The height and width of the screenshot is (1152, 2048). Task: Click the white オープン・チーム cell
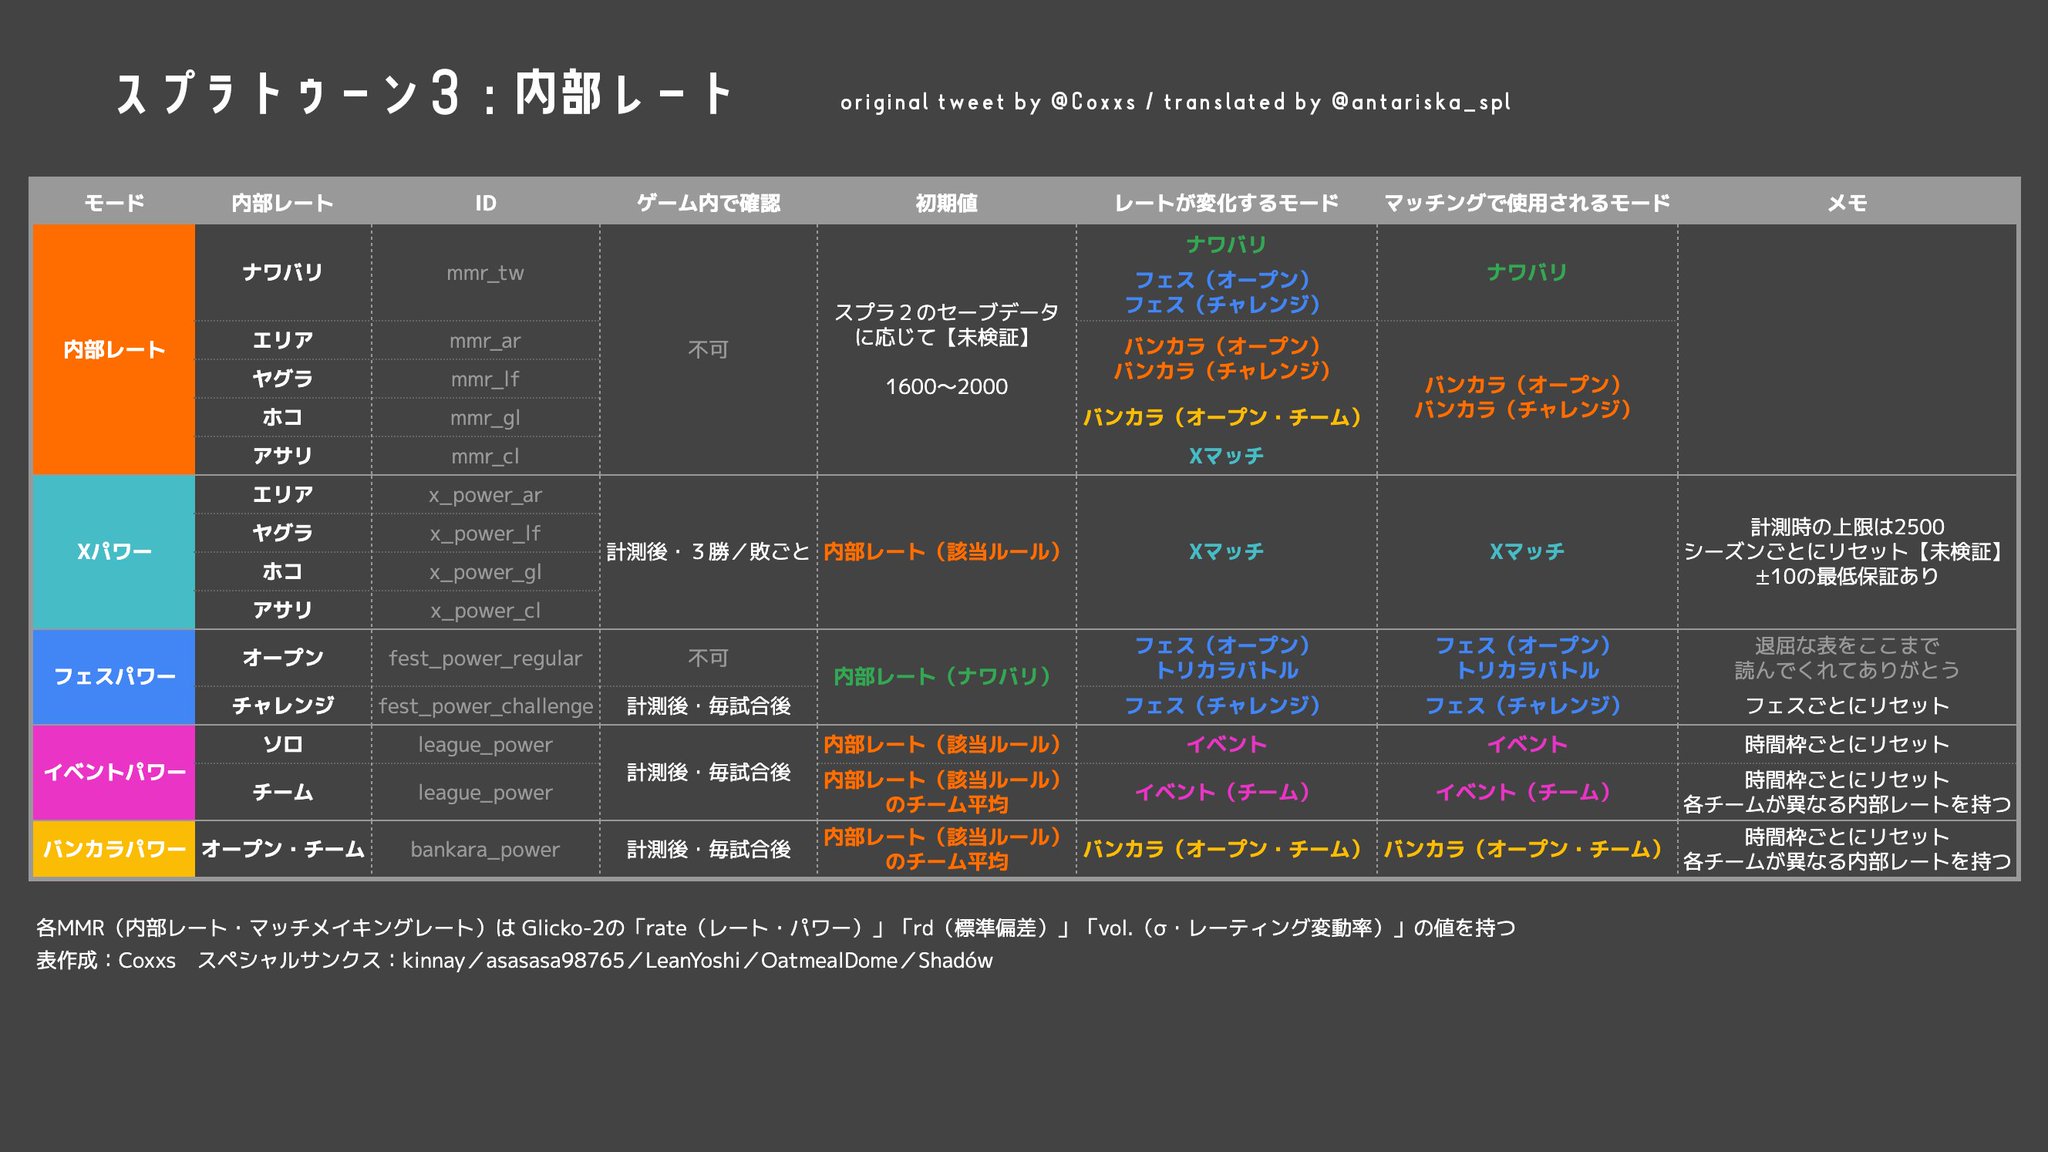click(x=283, y=849)
